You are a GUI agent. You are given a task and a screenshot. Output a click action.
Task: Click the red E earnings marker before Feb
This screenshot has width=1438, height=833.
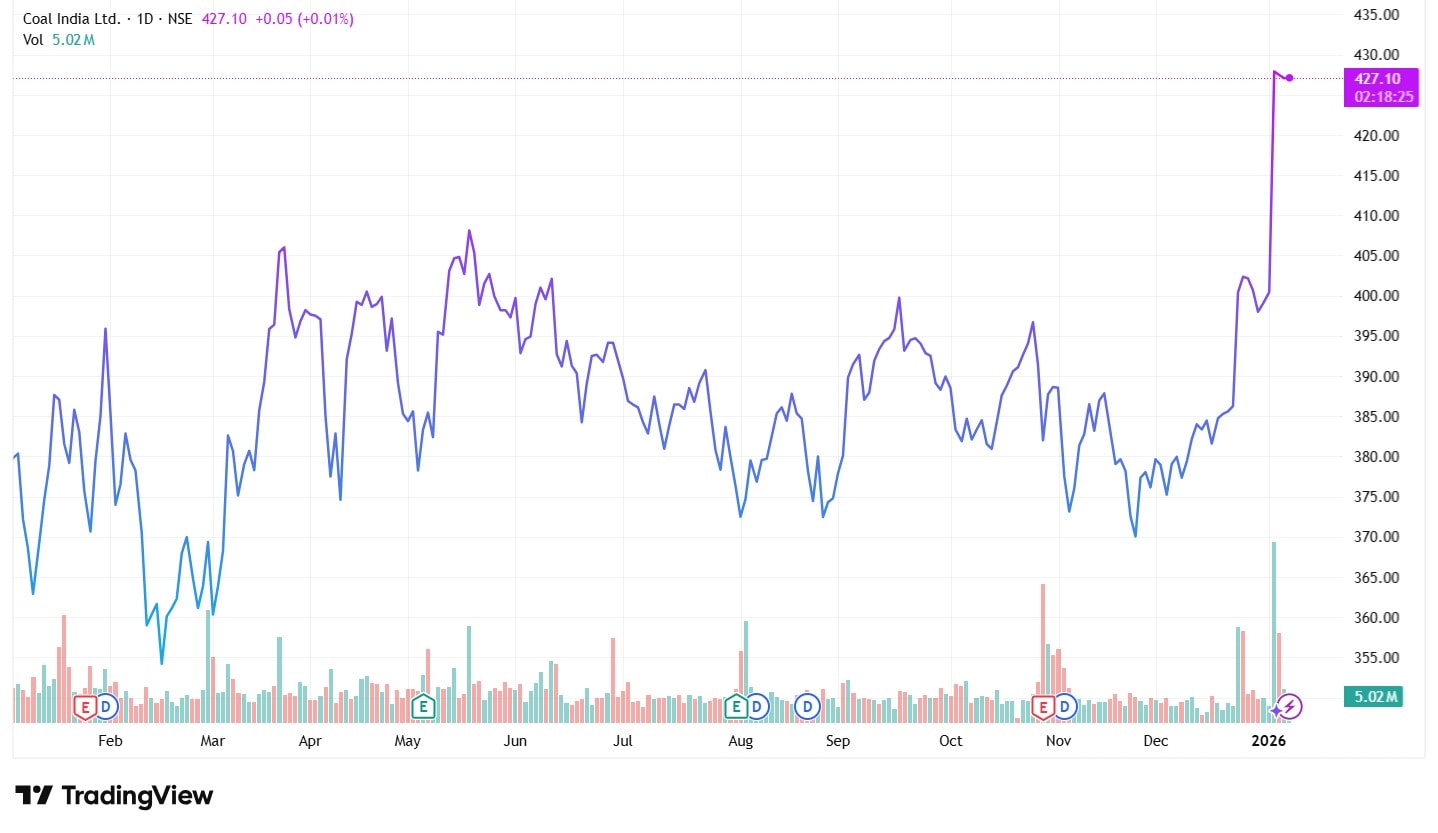tap(86, 707)
